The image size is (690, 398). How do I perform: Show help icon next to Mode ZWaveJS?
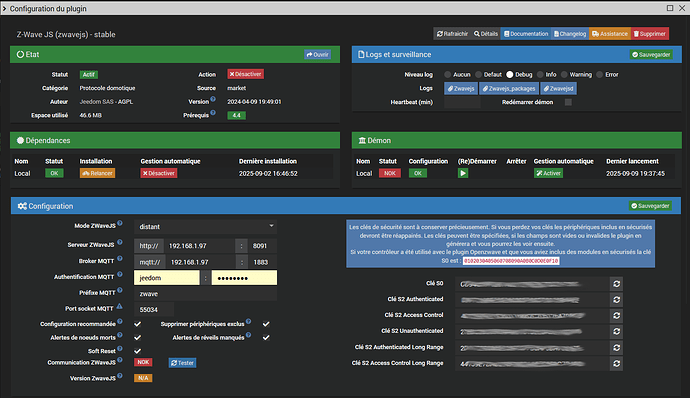(x=120, y=224)
